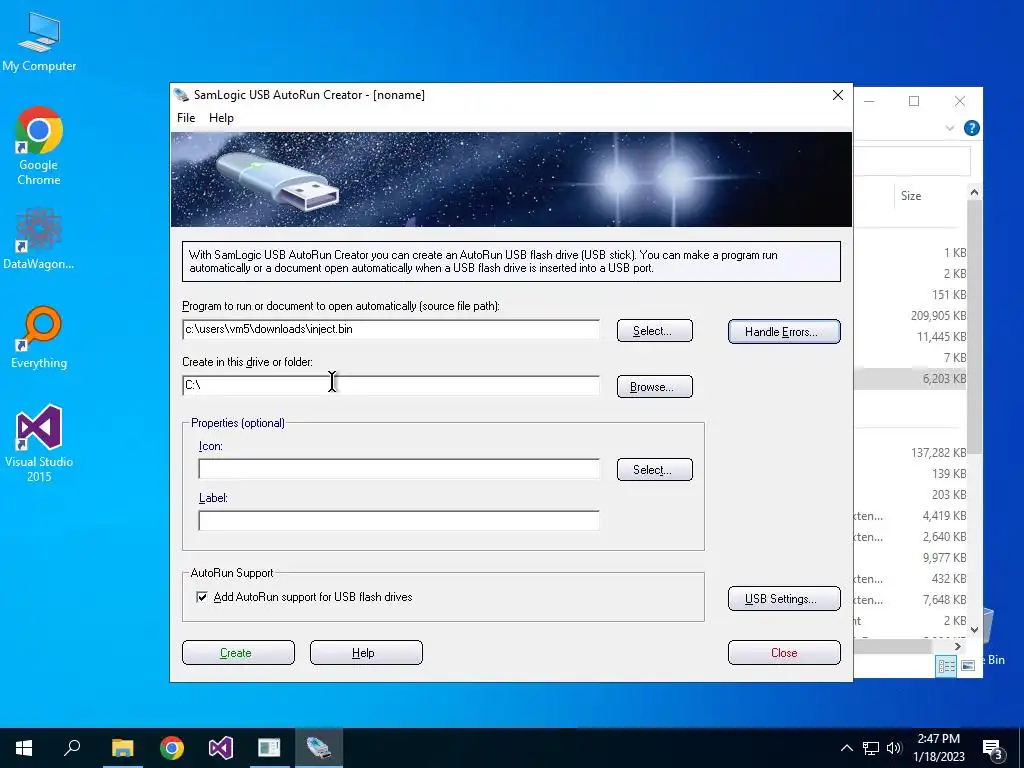
Task: Focus the source file path field
Action: (x=391, y=329)
